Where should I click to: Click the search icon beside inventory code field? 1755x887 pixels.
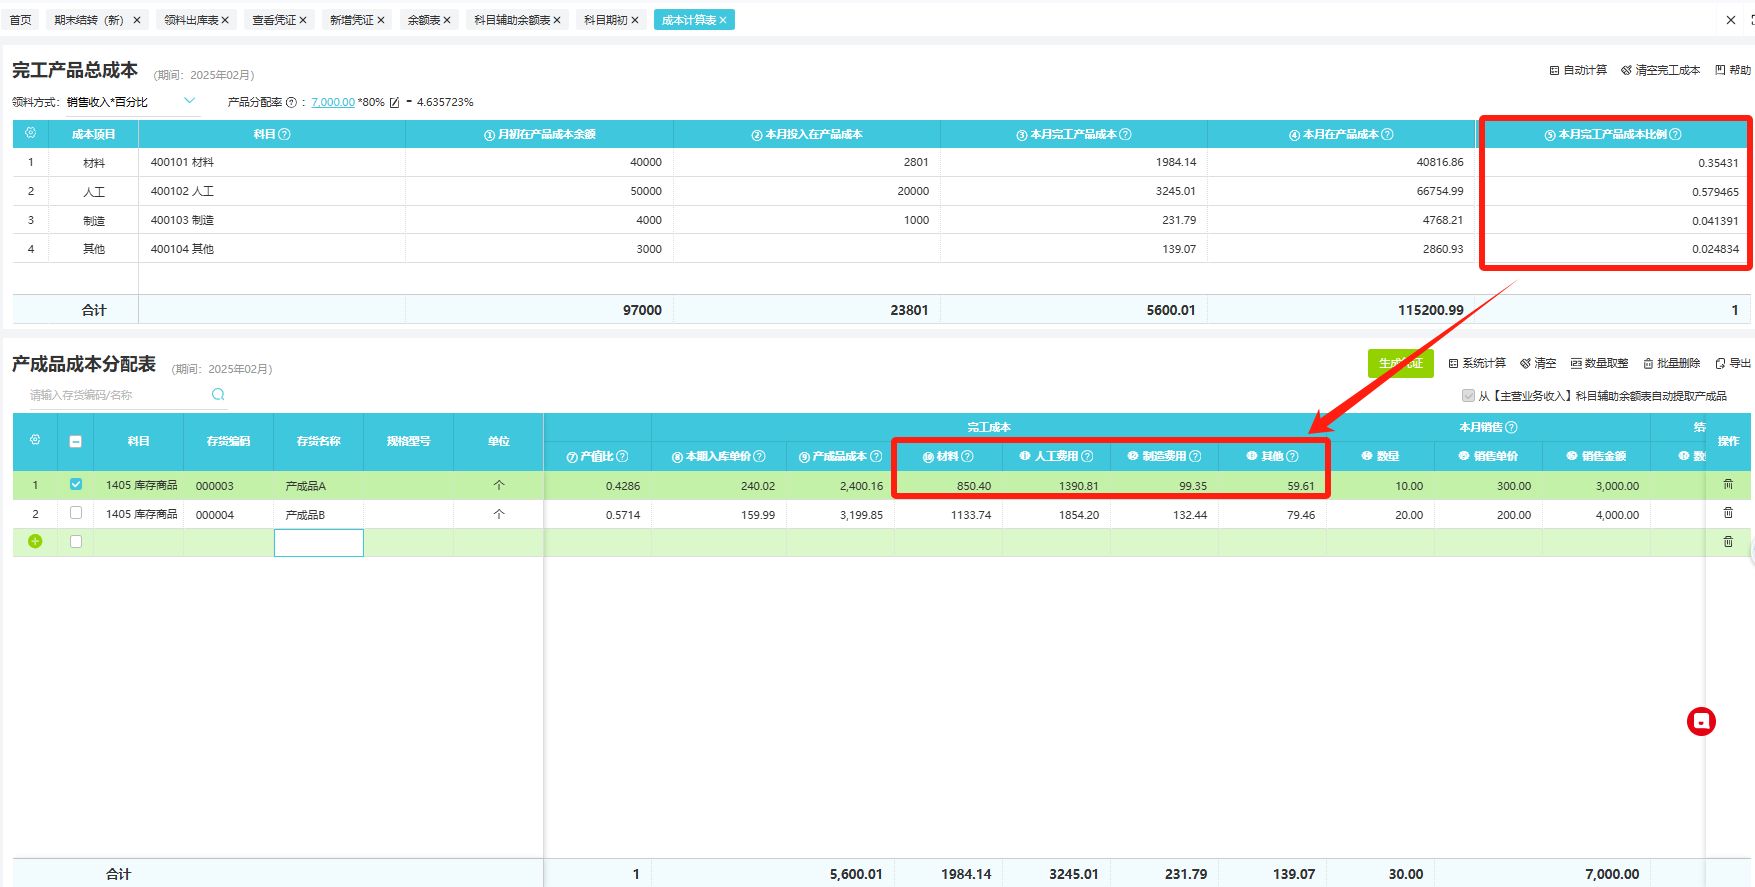click(218, 395)
